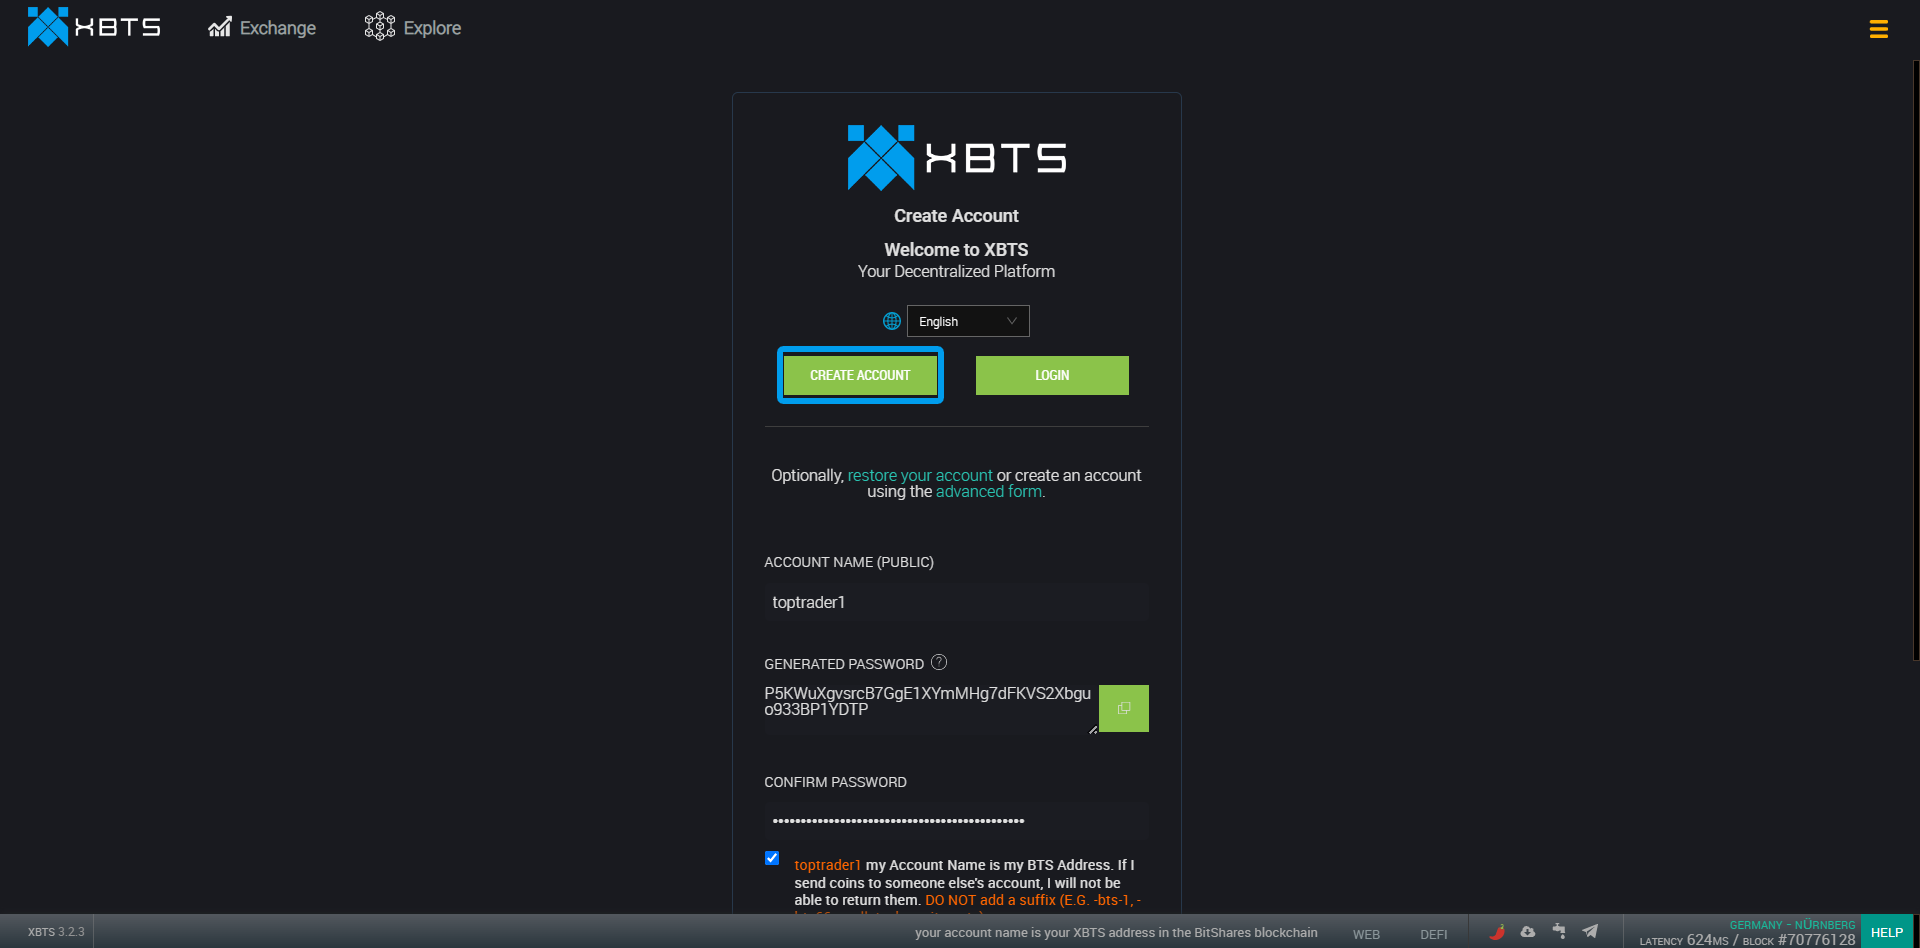Image resolution: width=1920 pixels, height=948 pixels.
Task: Open the Explore page
Action: [413, 28]
